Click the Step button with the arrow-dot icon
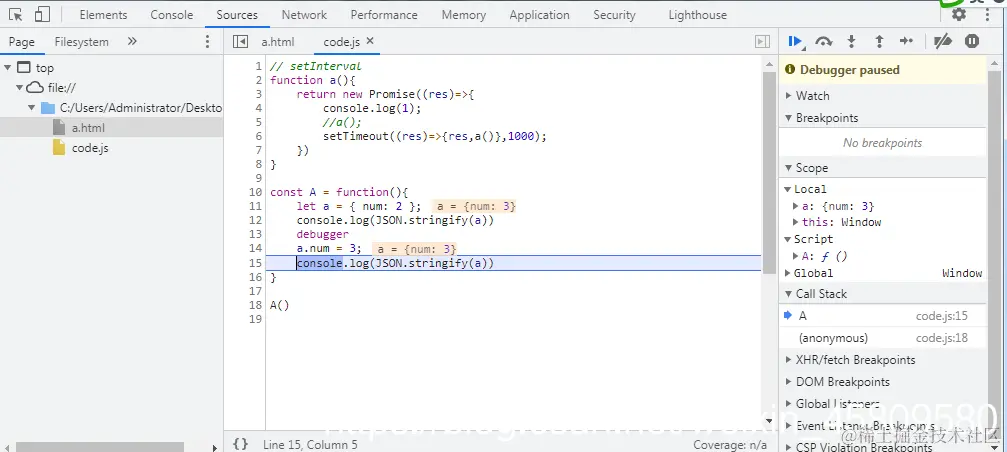This screenshot has width=1007, height=452. pos(906,41)
